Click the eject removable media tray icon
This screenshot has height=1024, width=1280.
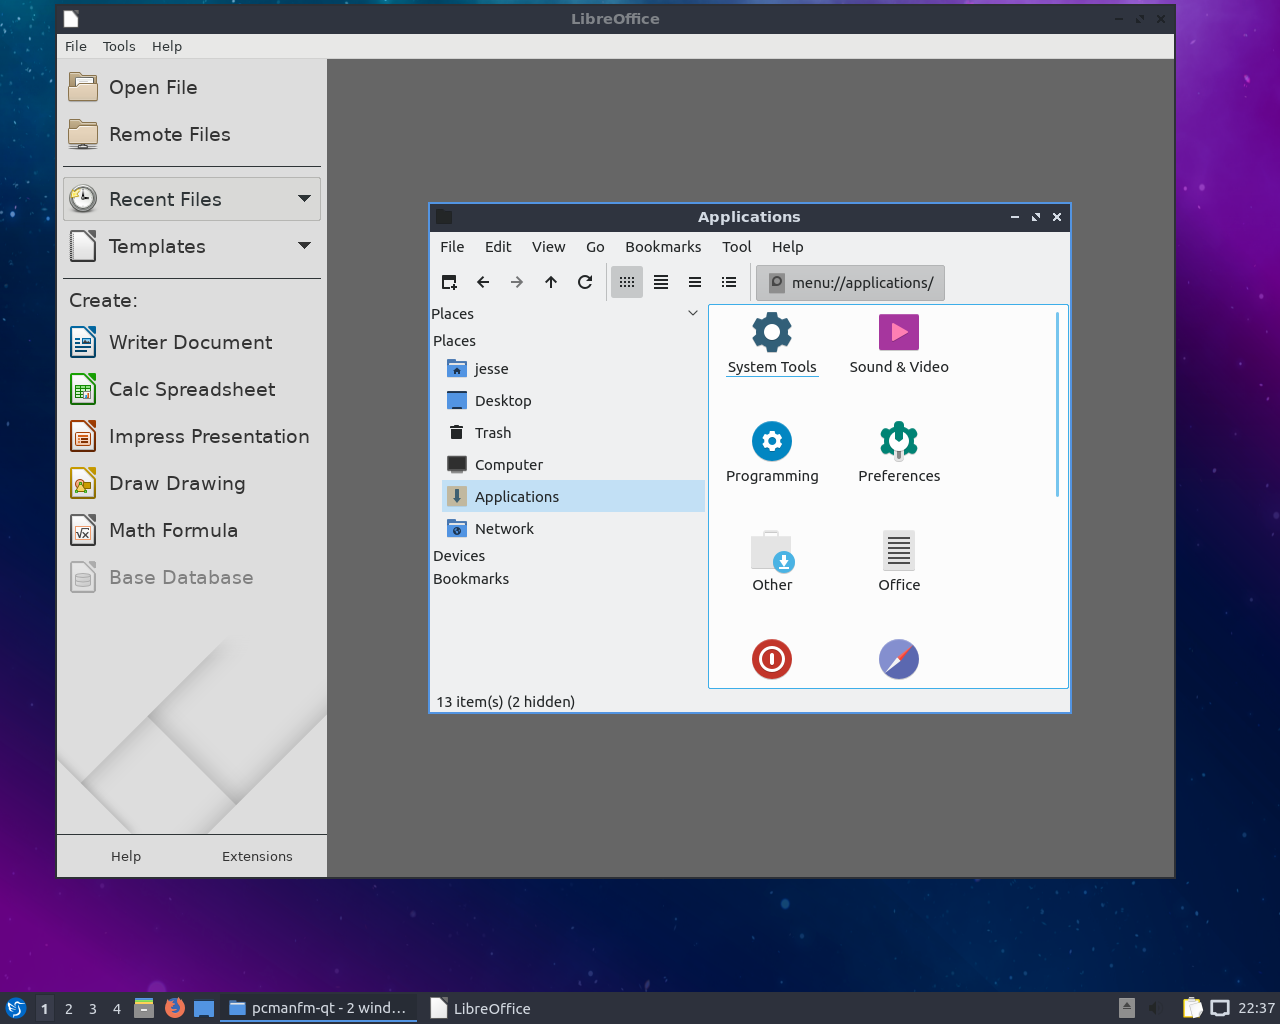click(x=1127, y=1008)
